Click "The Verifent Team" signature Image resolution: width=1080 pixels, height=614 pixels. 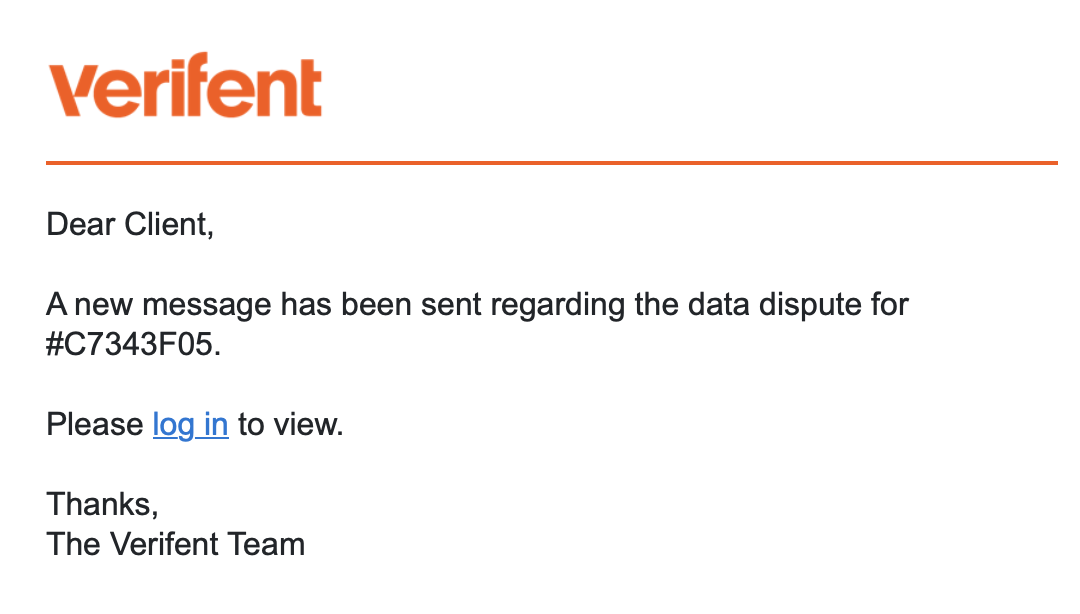175,545
